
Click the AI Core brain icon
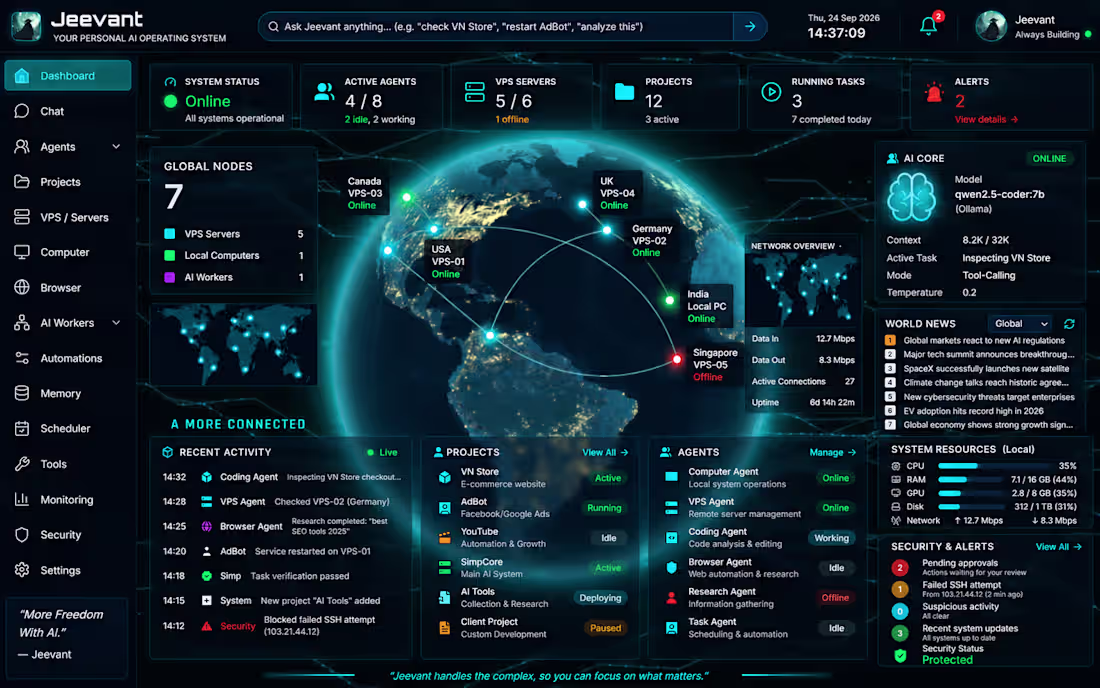tap(911, 198)
